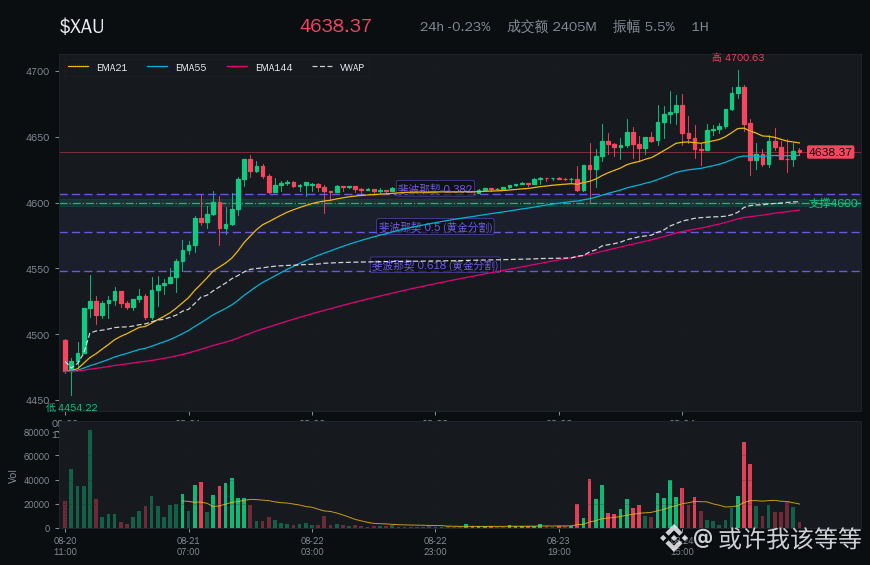Image resolution: width=870 pixels, height=565 pixels.
Task: Click the 4650 price axis label
Action: coord(38,138)
